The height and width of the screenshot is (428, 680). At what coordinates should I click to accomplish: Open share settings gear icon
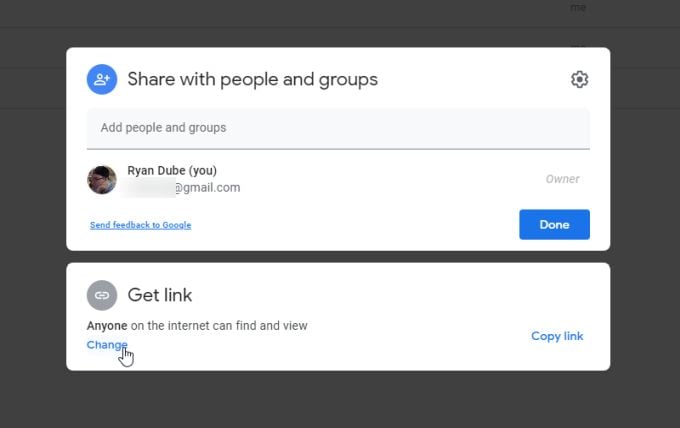click(579, 80)
